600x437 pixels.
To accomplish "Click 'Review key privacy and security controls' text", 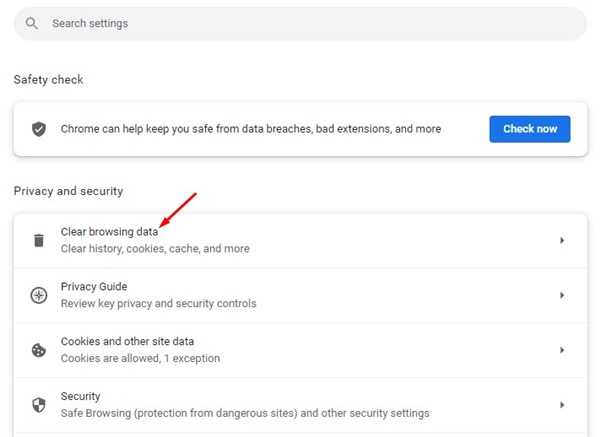I will [158, 304].
